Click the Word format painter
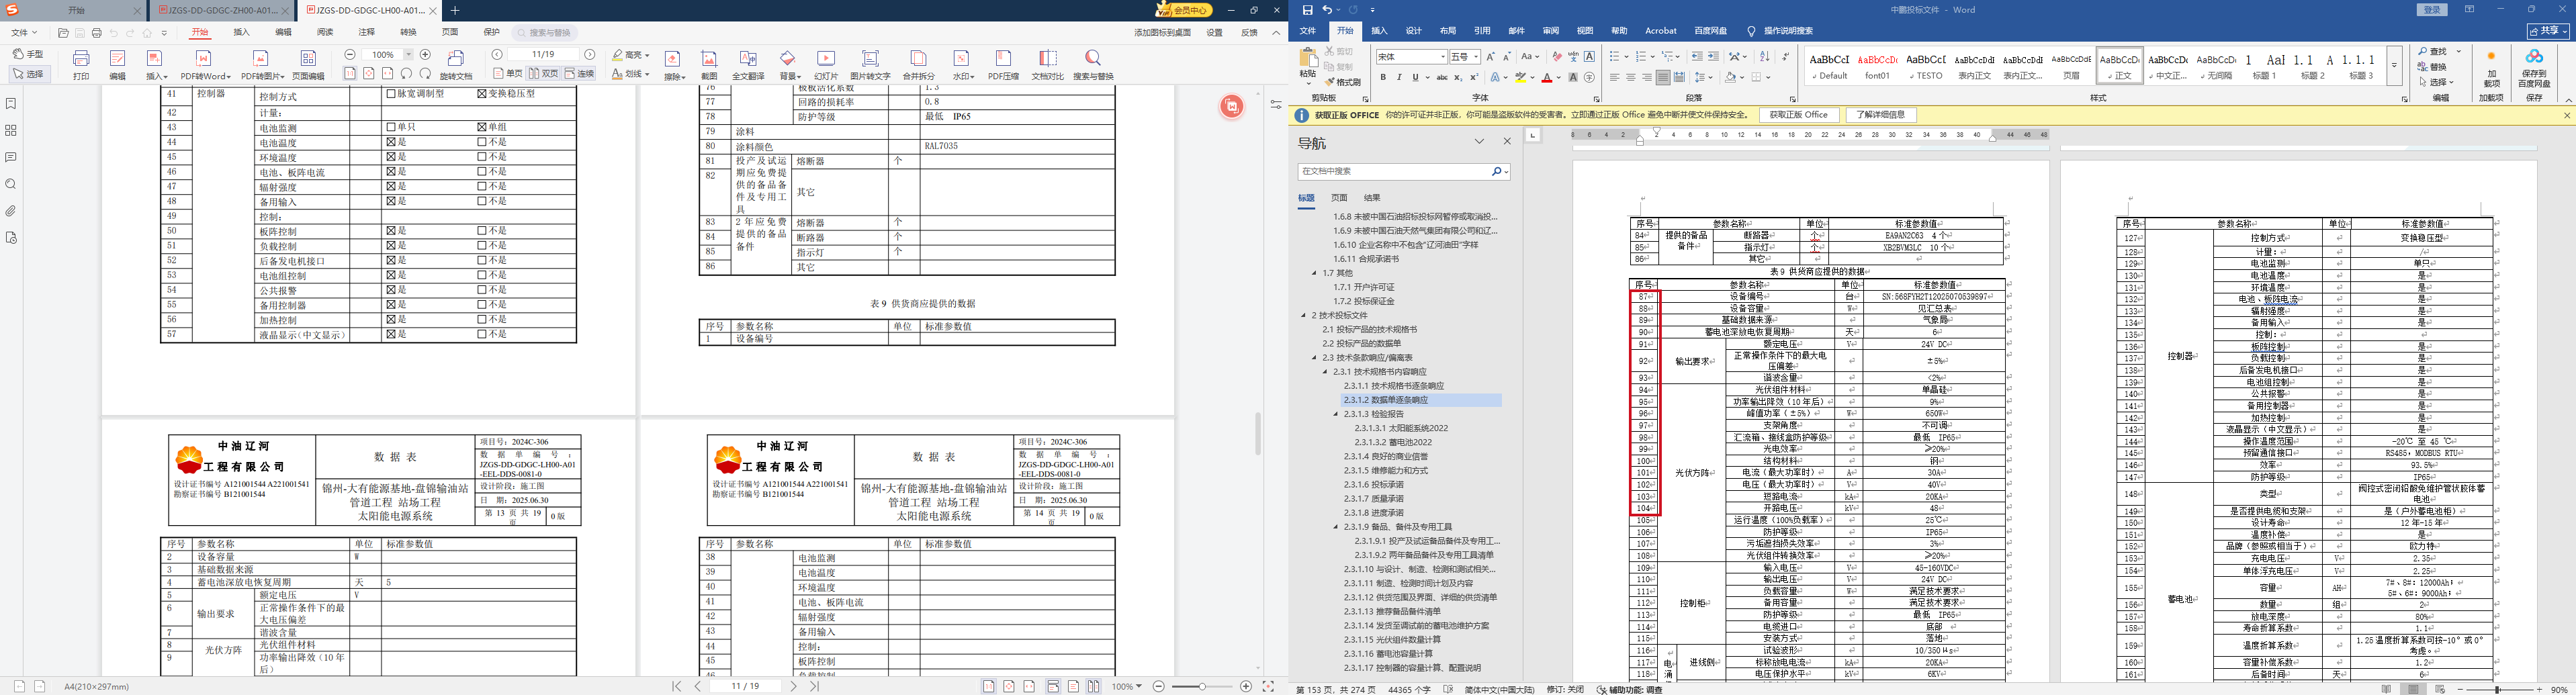 1342,82
